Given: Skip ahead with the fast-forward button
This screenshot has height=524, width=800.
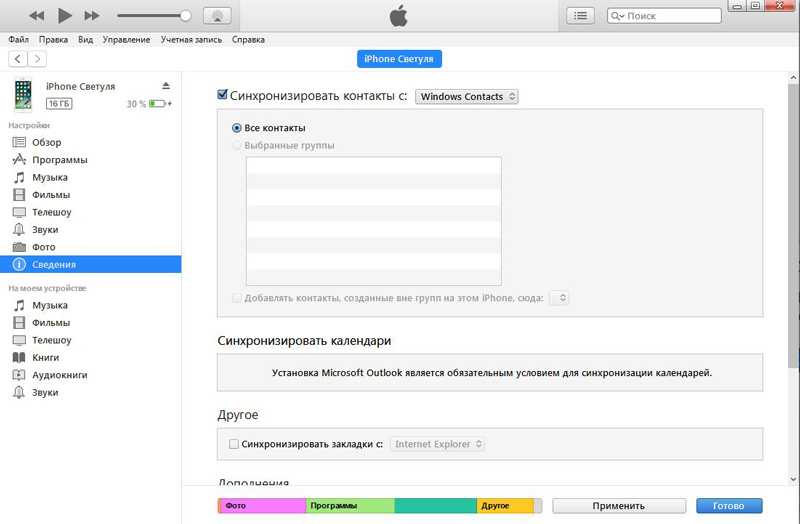Looking at the screenshot, I should (92, 16).
